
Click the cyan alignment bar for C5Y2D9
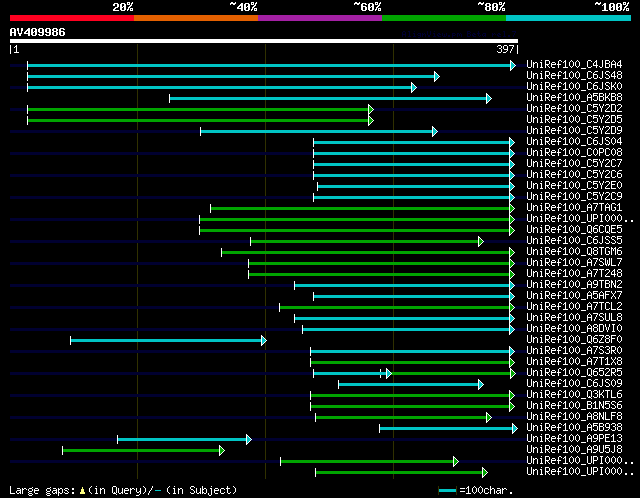pyautogui.click(x=319, y=131)
